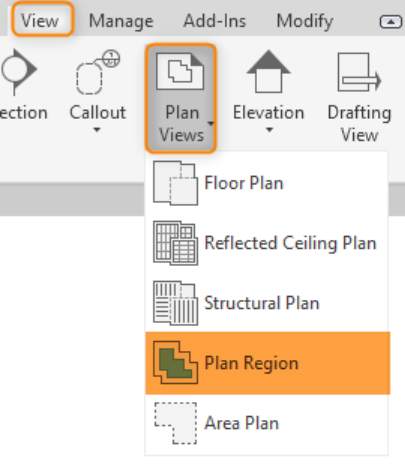405x474 pixels.
Task: Expand the Callout dropdown arrow
Action: click(x=97, y=130)
